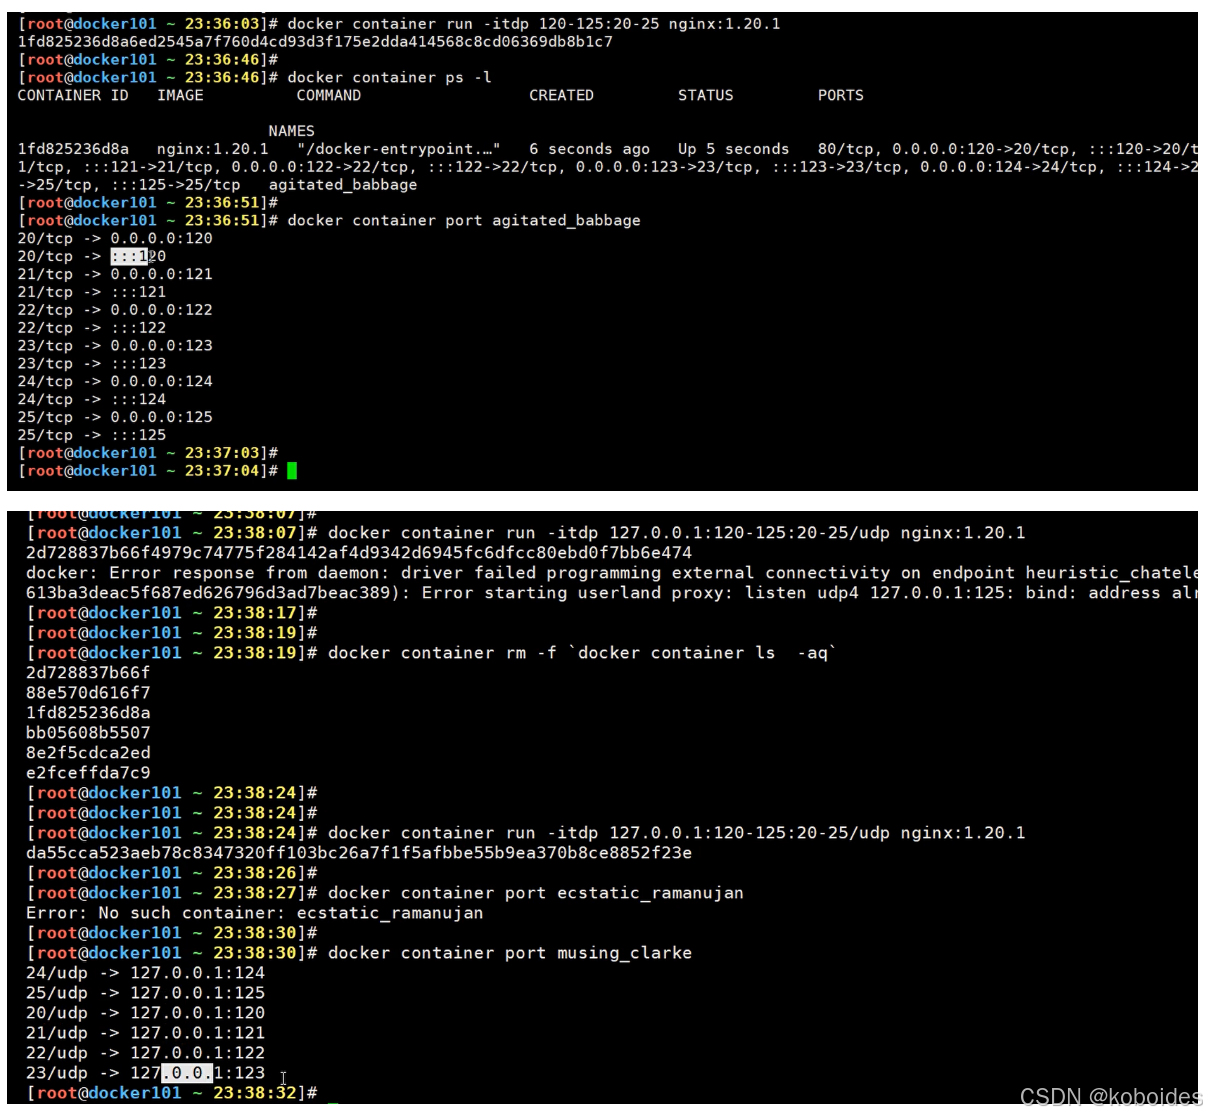
Task: Click the 'docker container port ecstatic_ramanujan' command
Action: (536, 893)
